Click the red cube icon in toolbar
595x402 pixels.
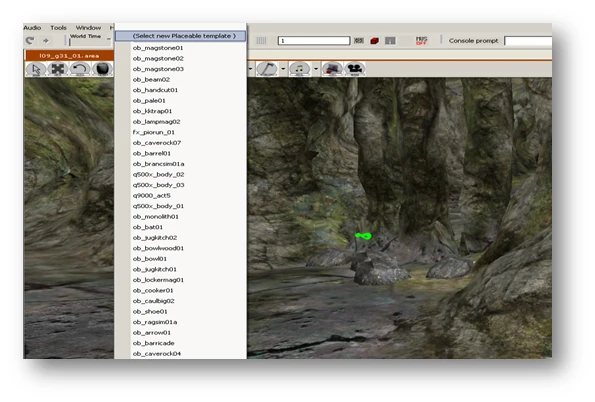point(375,41)
